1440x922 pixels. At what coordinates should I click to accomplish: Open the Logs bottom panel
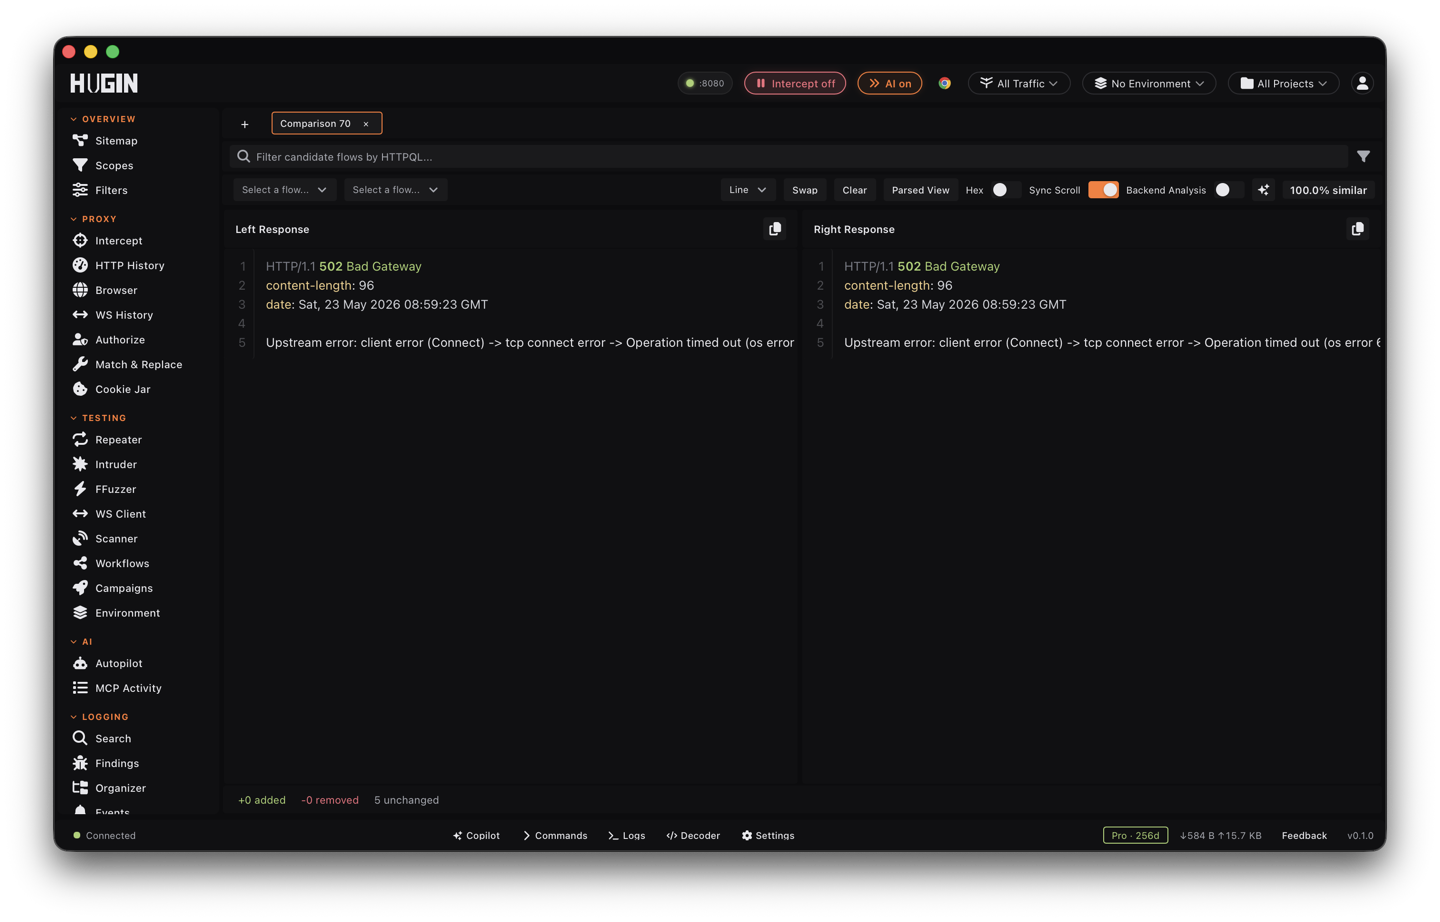[x=627, y=836]
